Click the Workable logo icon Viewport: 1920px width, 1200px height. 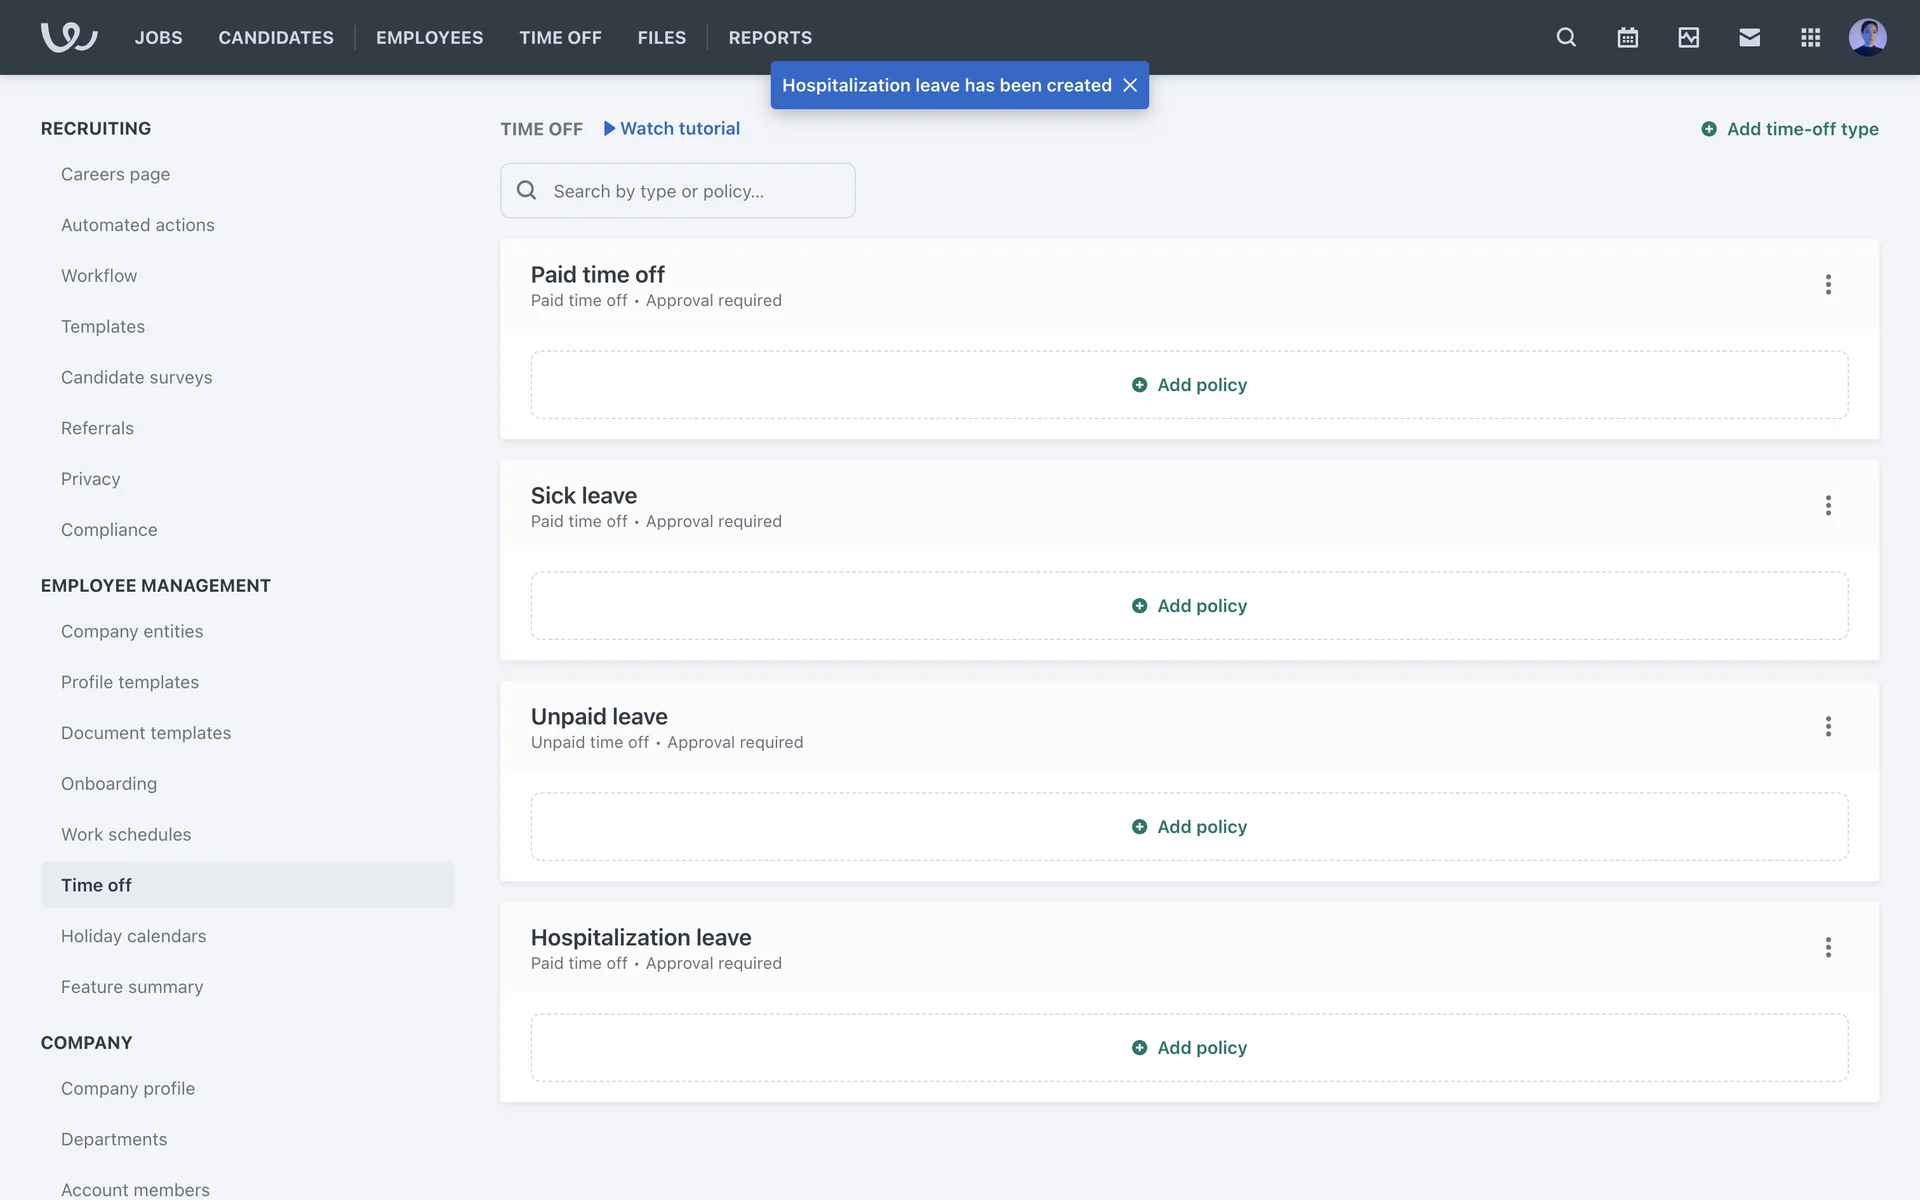(68, 37)
